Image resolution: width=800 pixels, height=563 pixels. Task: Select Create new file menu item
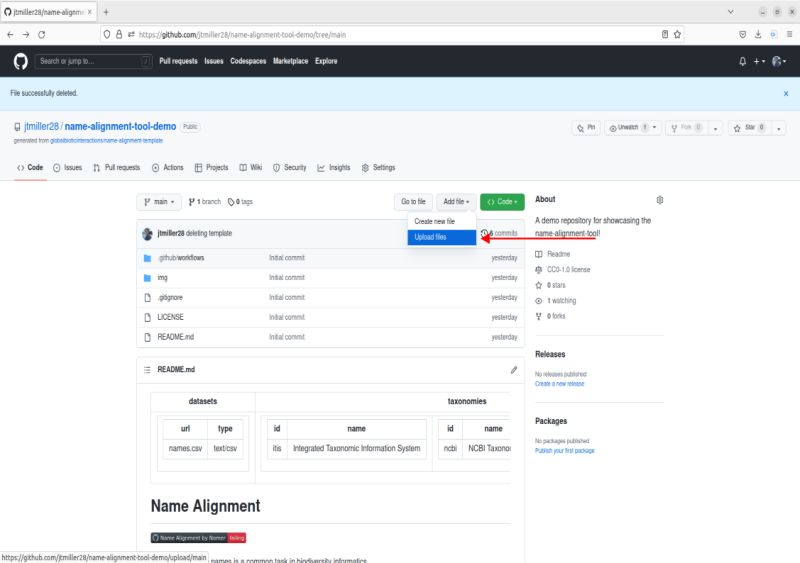[x=442, y=222]
